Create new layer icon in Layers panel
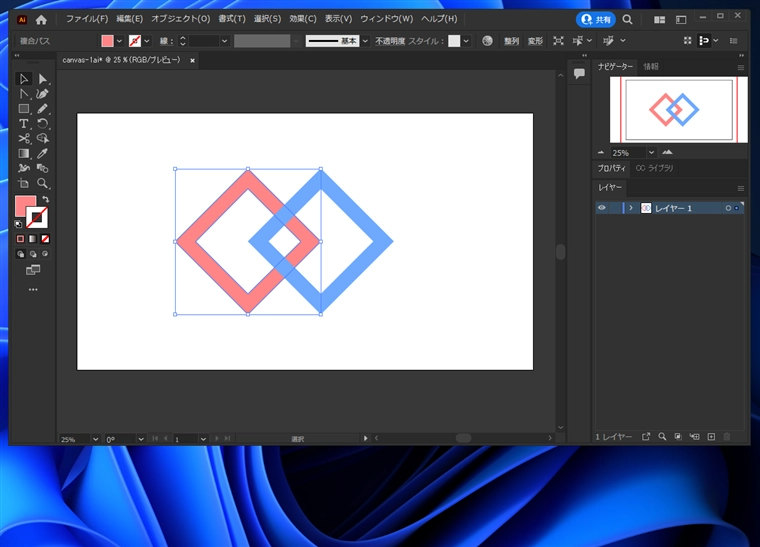Image resolution: width=760 pixels, height=547 pixels. (711, 437)
